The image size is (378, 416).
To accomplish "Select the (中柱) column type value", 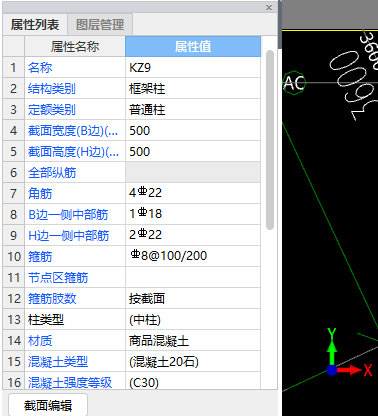I will (193, 320).
